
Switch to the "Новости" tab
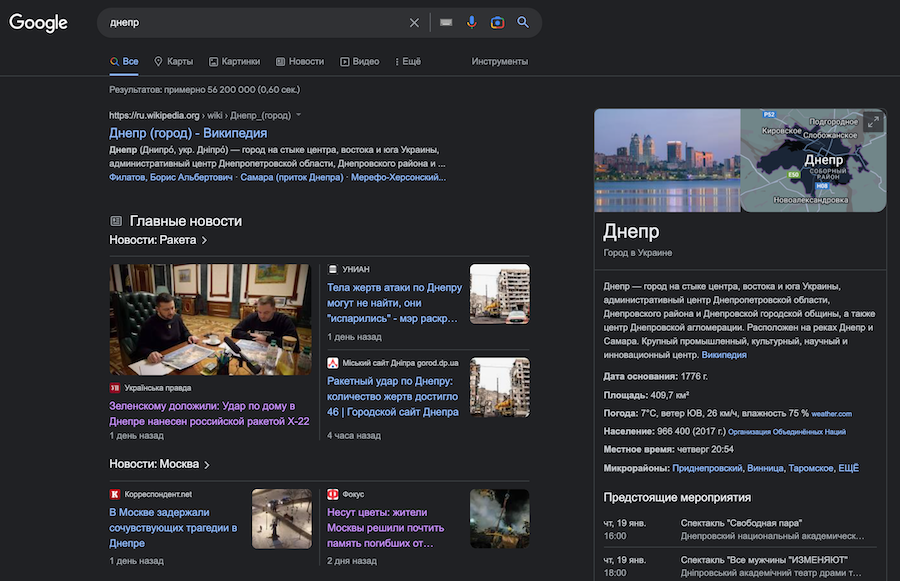pyautogui.click(x=300, y=62)
